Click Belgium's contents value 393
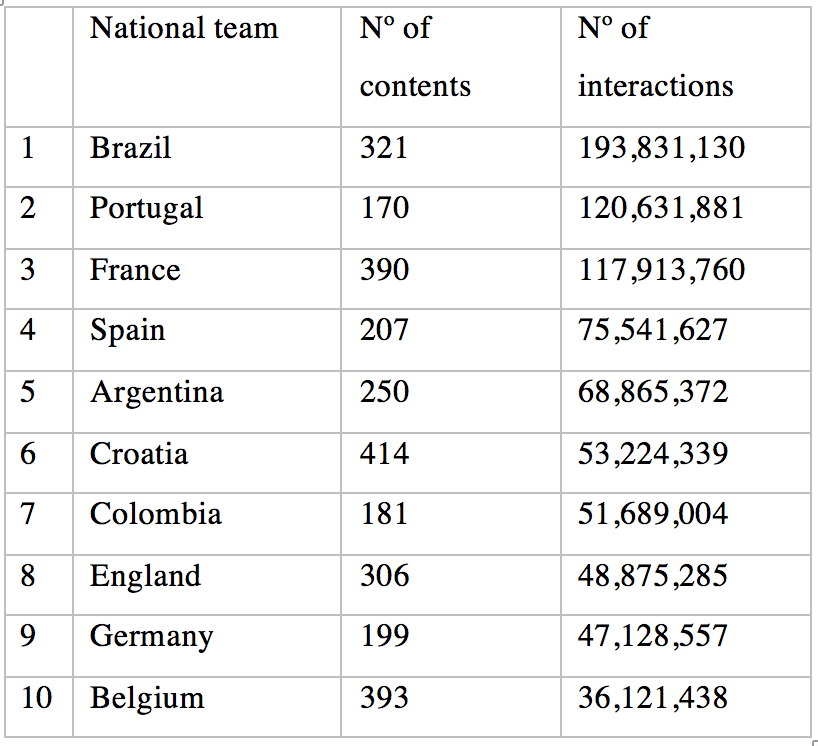 (451, 707)
